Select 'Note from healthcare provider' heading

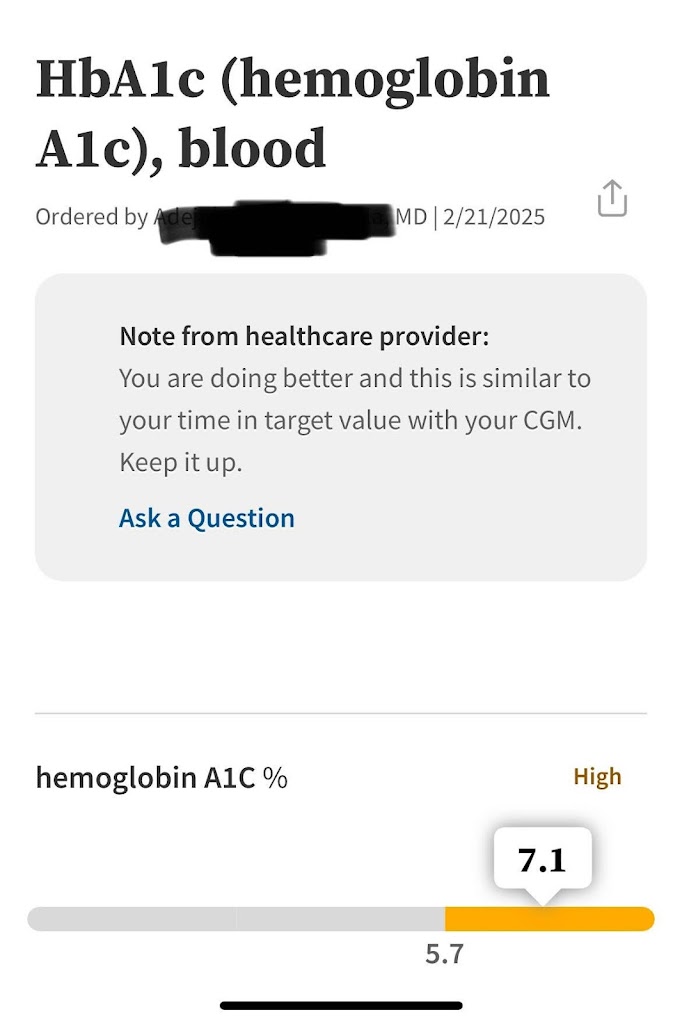pos(304,336)
